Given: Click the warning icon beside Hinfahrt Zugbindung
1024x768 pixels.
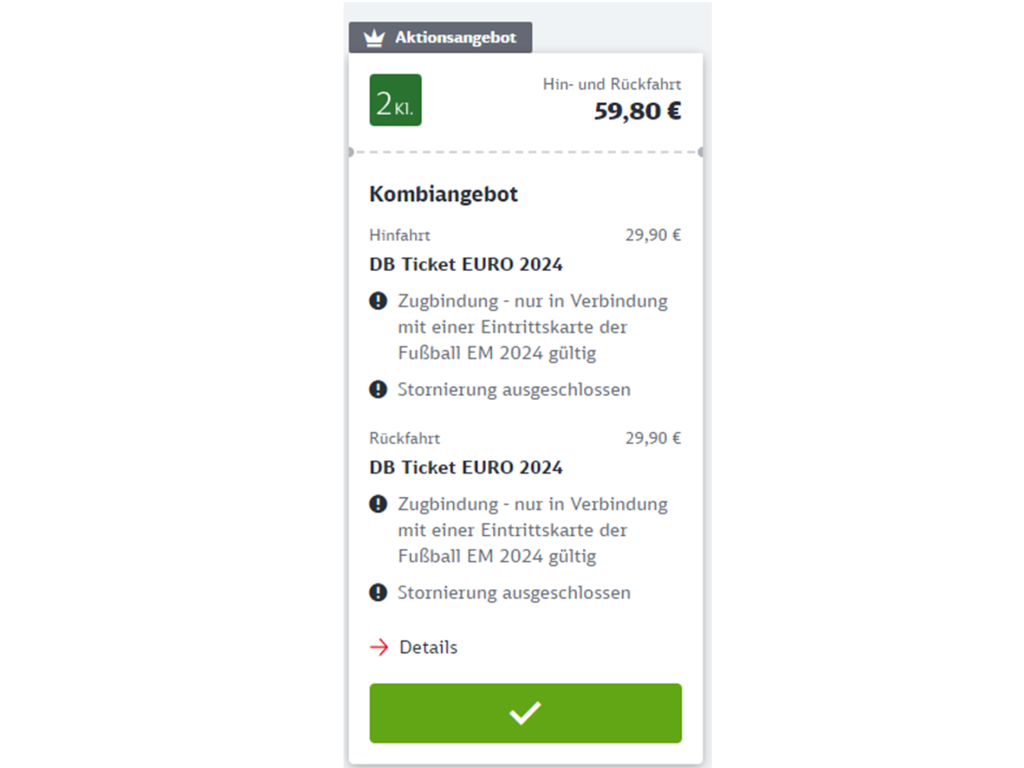Looking at the screenshot, I should tap(378, 300).
